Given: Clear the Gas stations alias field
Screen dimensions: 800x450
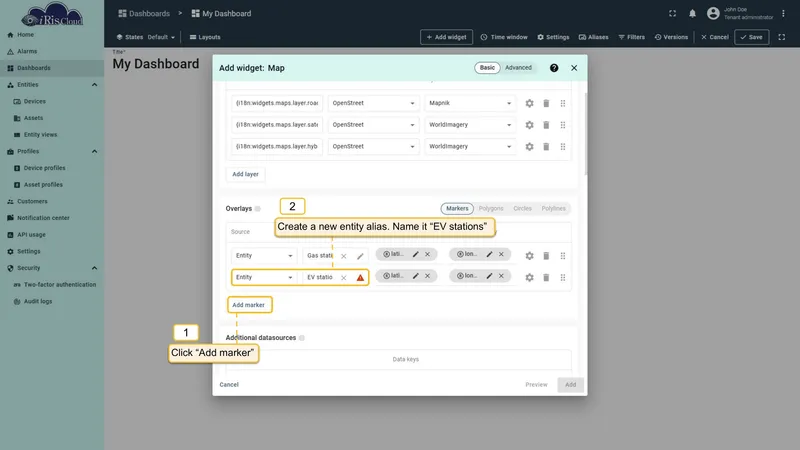Looking at the screenshot, I should [344, 256].
